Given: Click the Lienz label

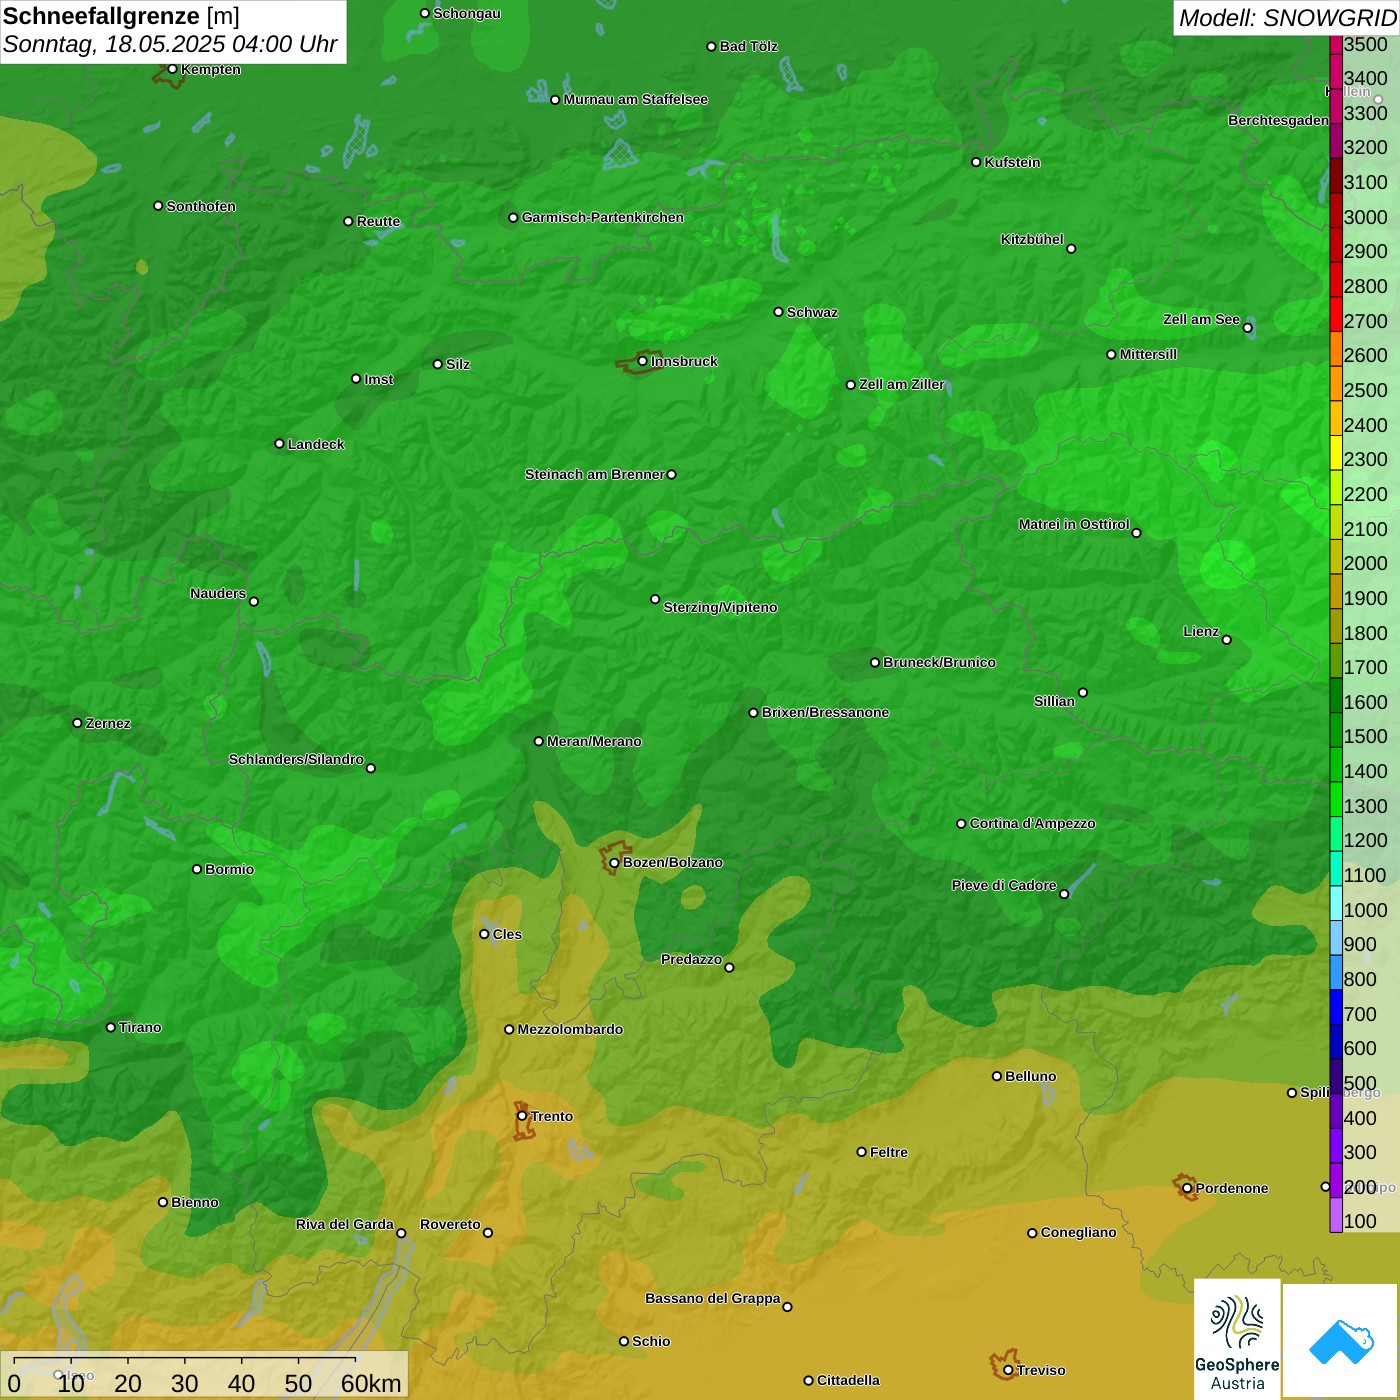Looking at the screenshot, I should [x=1201, y=631].
